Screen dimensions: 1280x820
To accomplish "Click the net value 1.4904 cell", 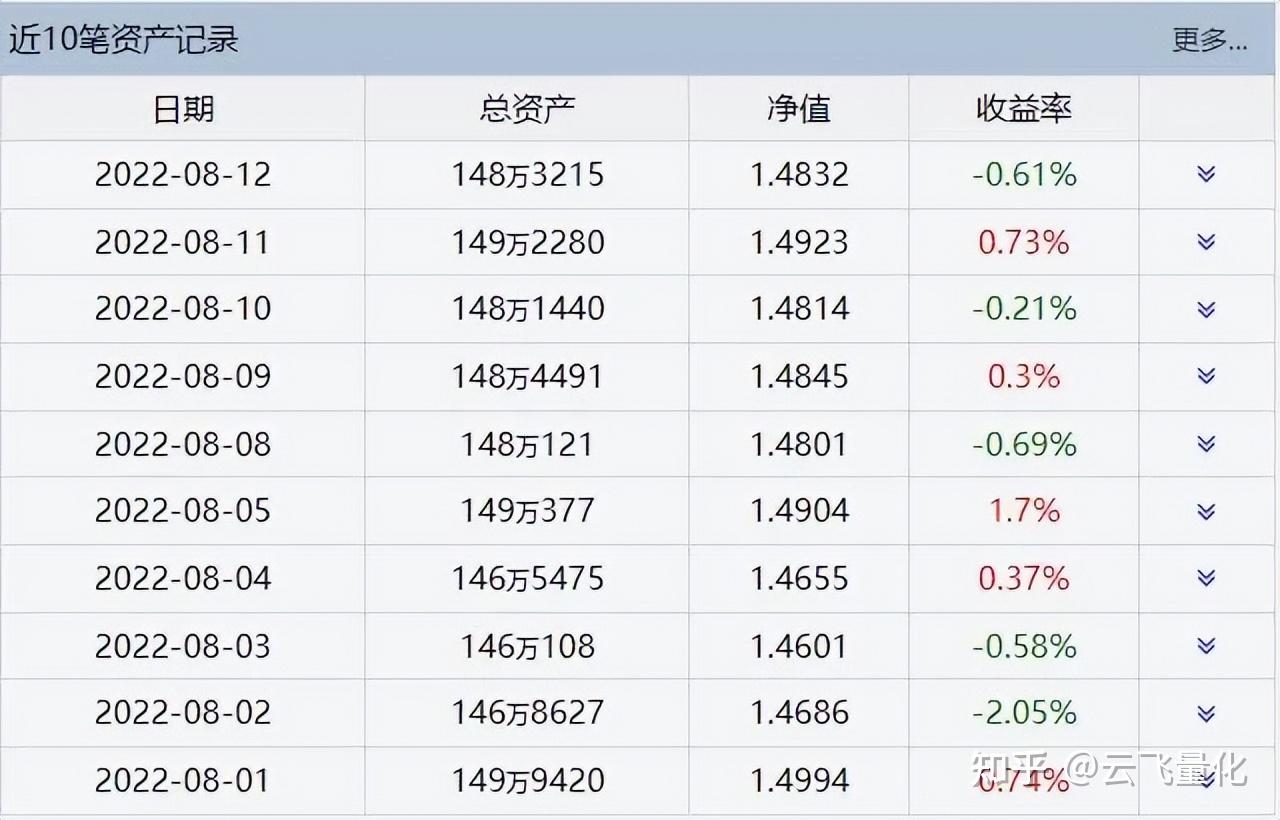I will click(799, 511).
